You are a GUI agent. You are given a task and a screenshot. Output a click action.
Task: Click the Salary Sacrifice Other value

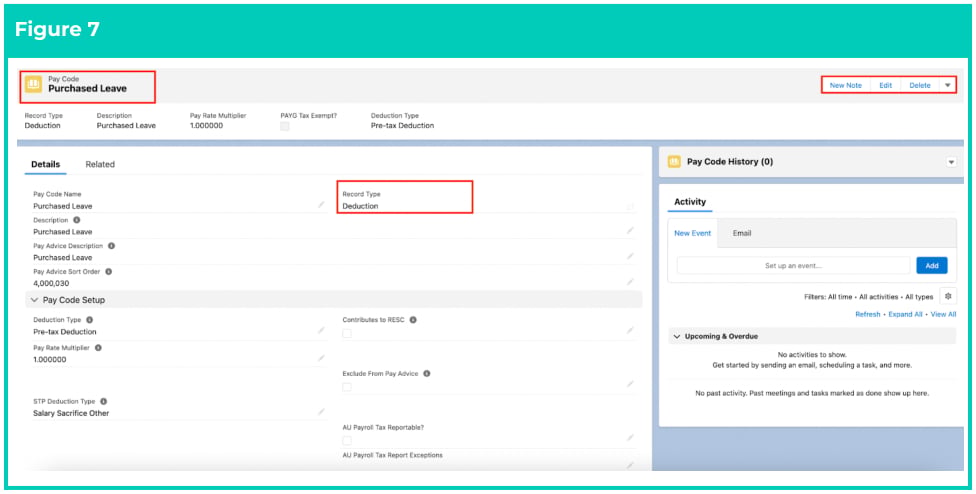71,413
